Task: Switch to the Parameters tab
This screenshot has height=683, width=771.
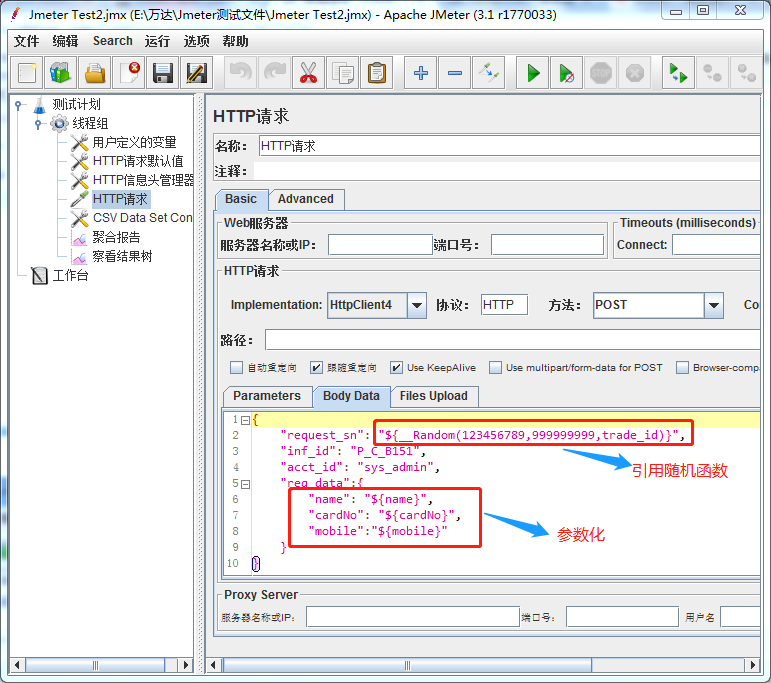Action: 267,396
